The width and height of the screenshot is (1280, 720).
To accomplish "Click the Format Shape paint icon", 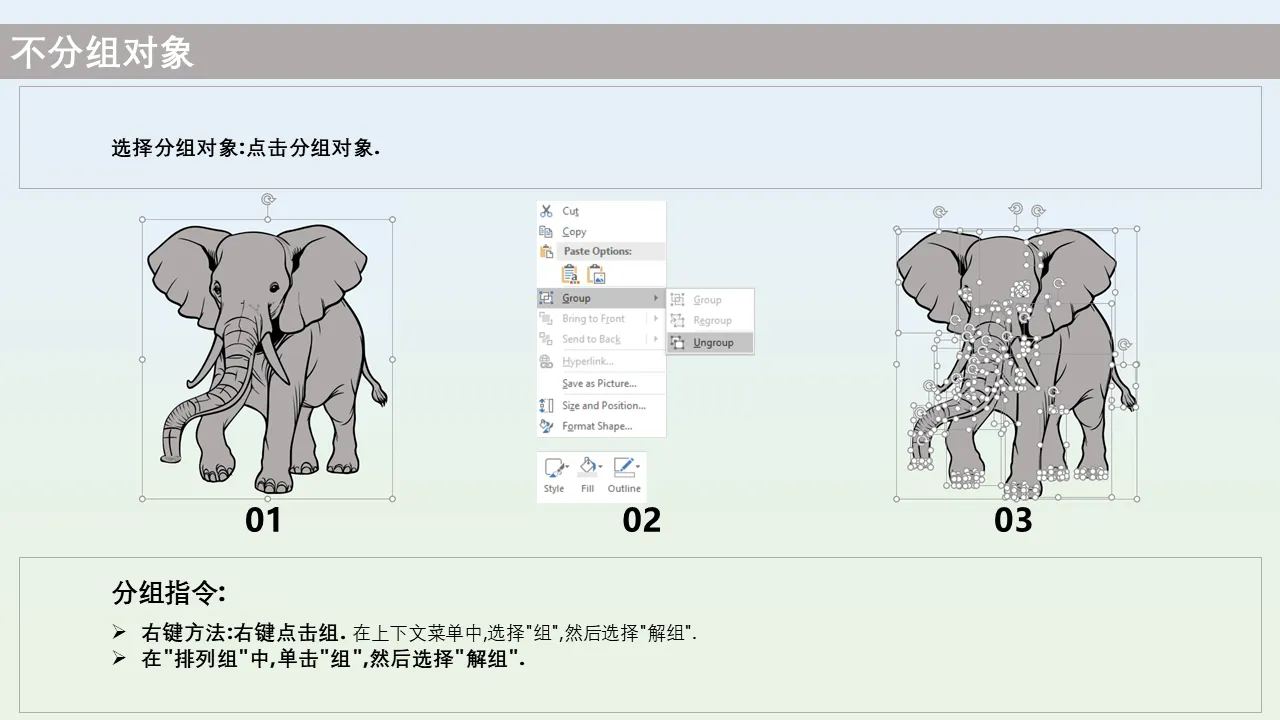I will [546, 426].
